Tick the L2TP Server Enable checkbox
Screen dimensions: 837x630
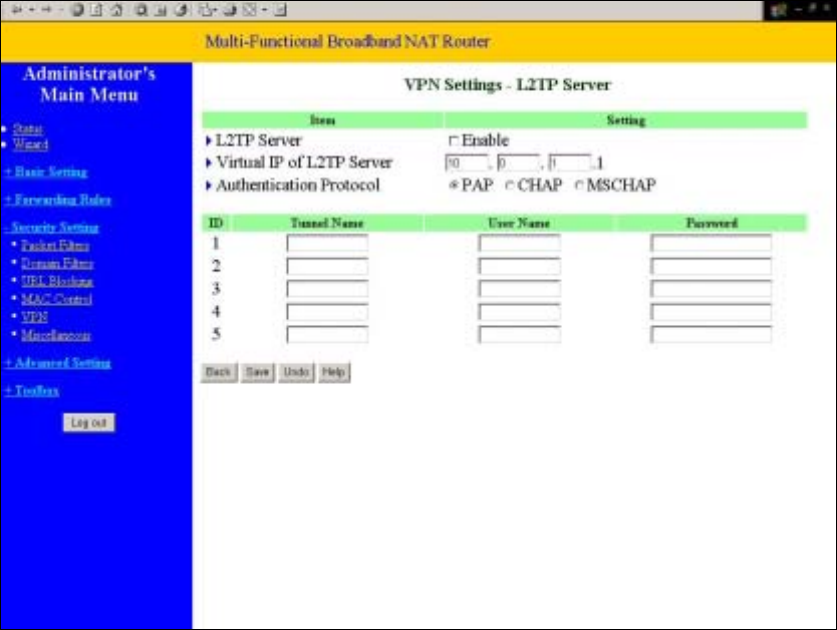(x=453, y=141)
